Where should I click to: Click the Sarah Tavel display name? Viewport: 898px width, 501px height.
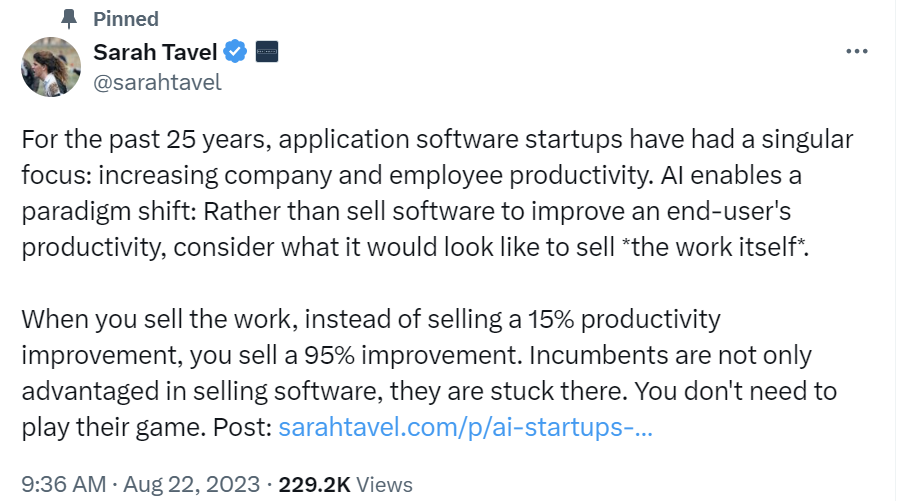coord(156,52)
